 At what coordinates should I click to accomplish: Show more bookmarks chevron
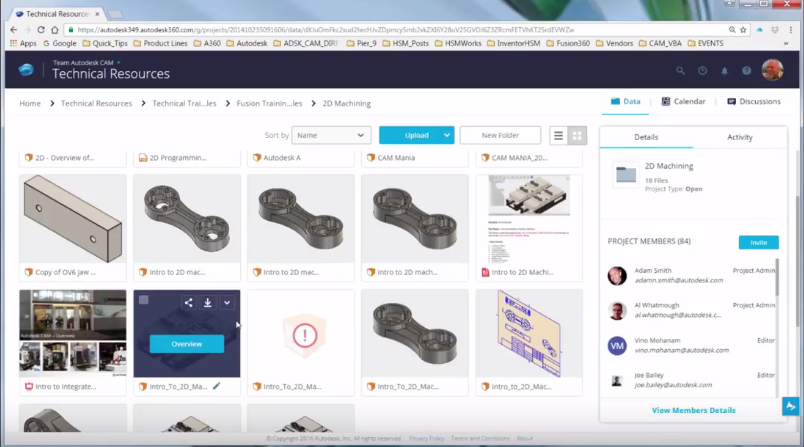(x=786, y=44)
